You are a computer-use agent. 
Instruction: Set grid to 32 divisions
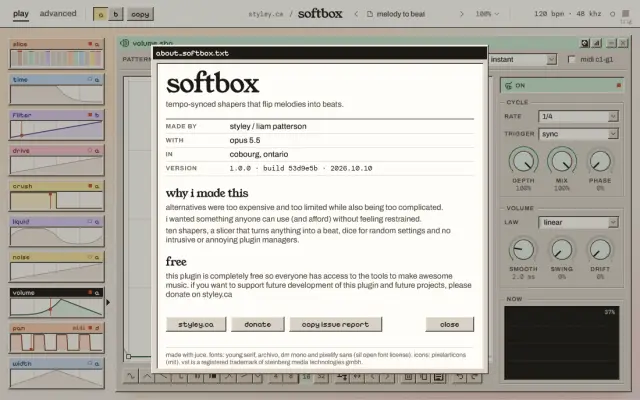click(321, 376)
